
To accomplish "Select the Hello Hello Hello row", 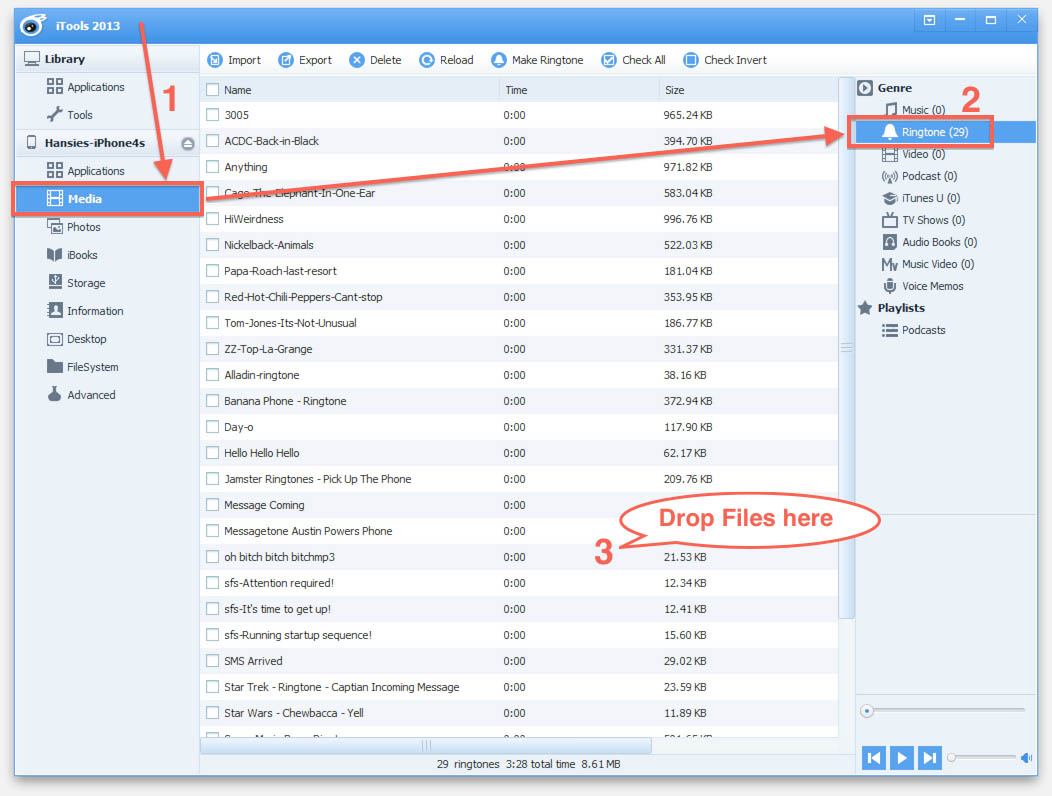I will (x=519, y=453).
